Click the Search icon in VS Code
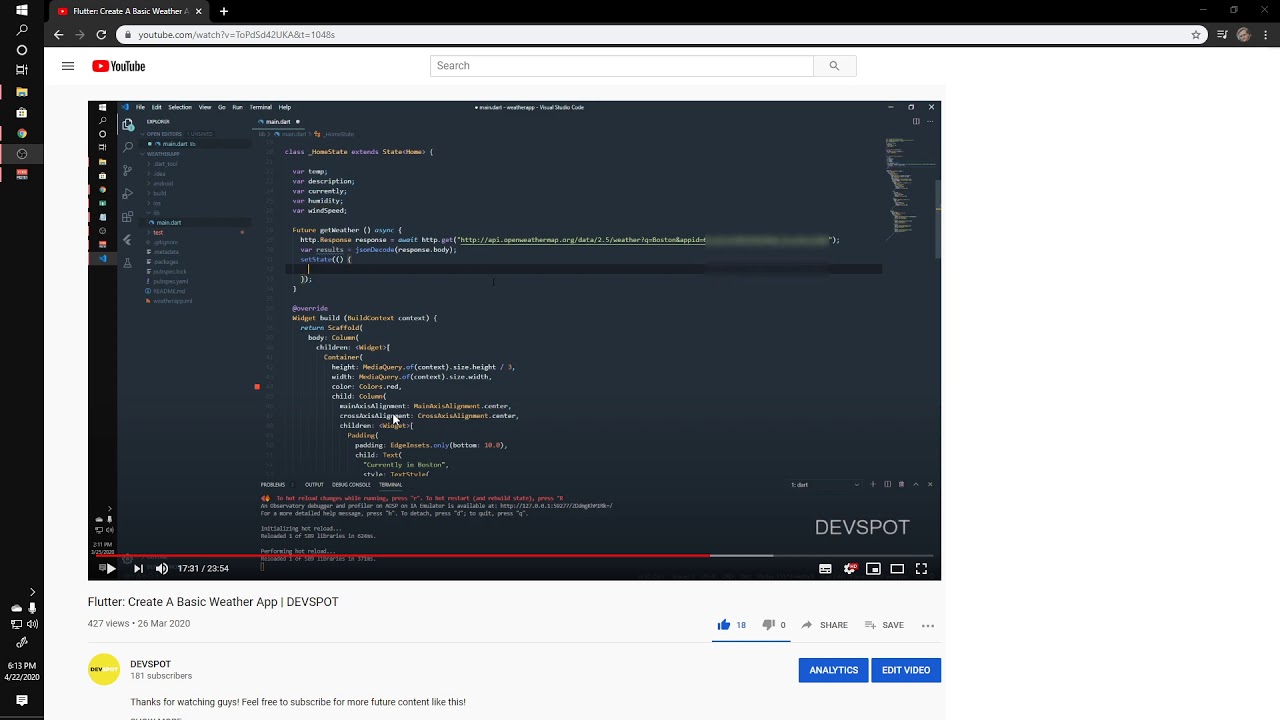The width and height of the screenshot is (1280, 720). coord(127,147)
